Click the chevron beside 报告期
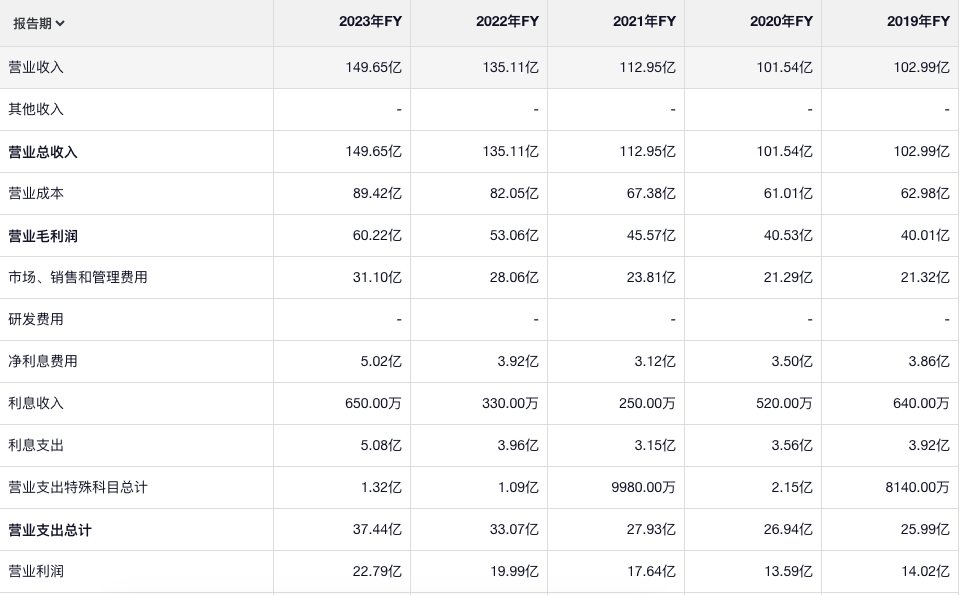 [x=61, y=23]
